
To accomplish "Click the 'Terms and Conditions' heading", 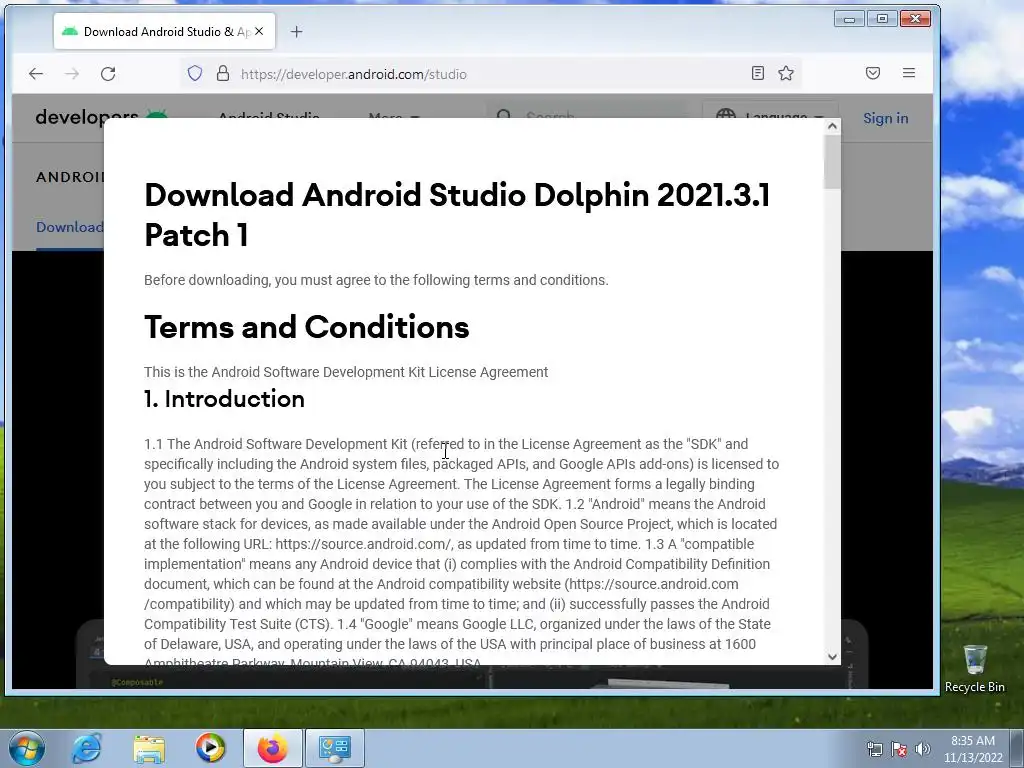I will 307,327.
